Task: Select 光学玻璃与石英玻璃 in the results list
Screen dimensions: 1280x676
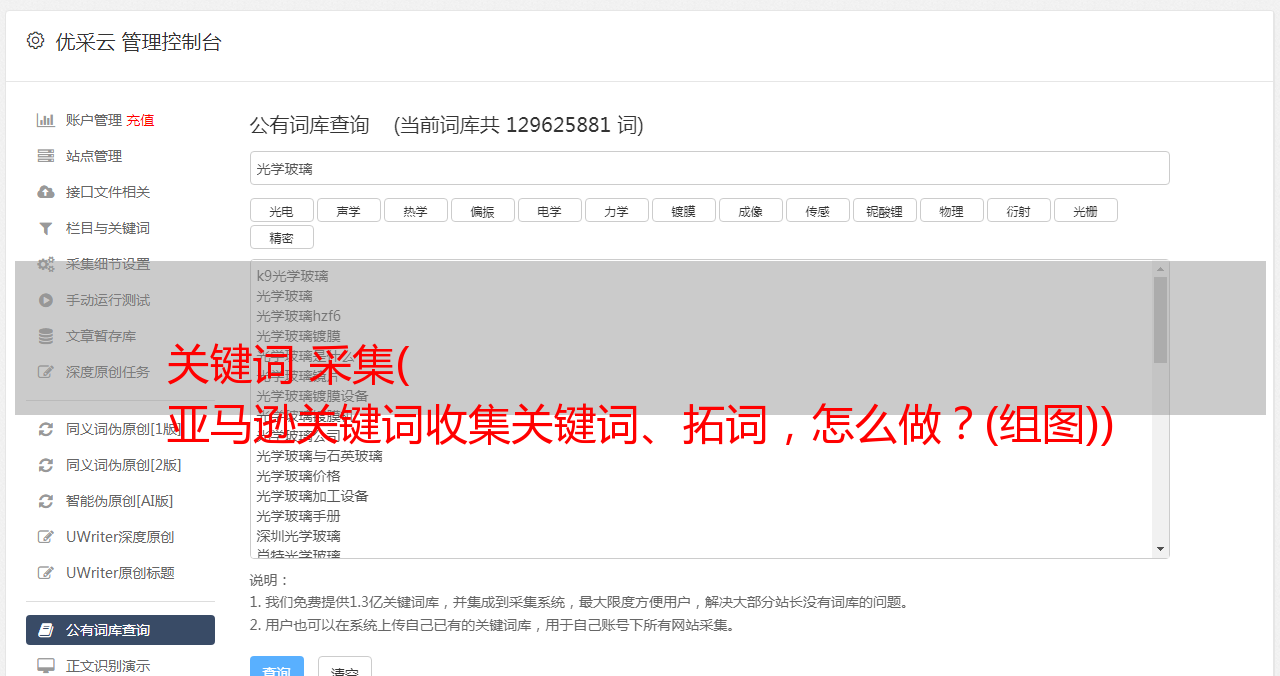Action: 319,456
